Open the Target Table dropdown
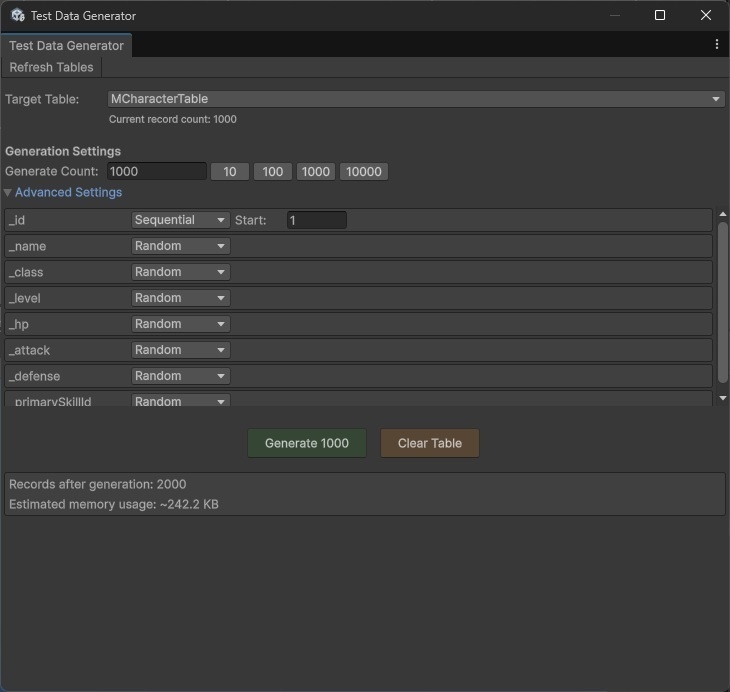This screenshot has height=692, width=730. pos(416,99)
